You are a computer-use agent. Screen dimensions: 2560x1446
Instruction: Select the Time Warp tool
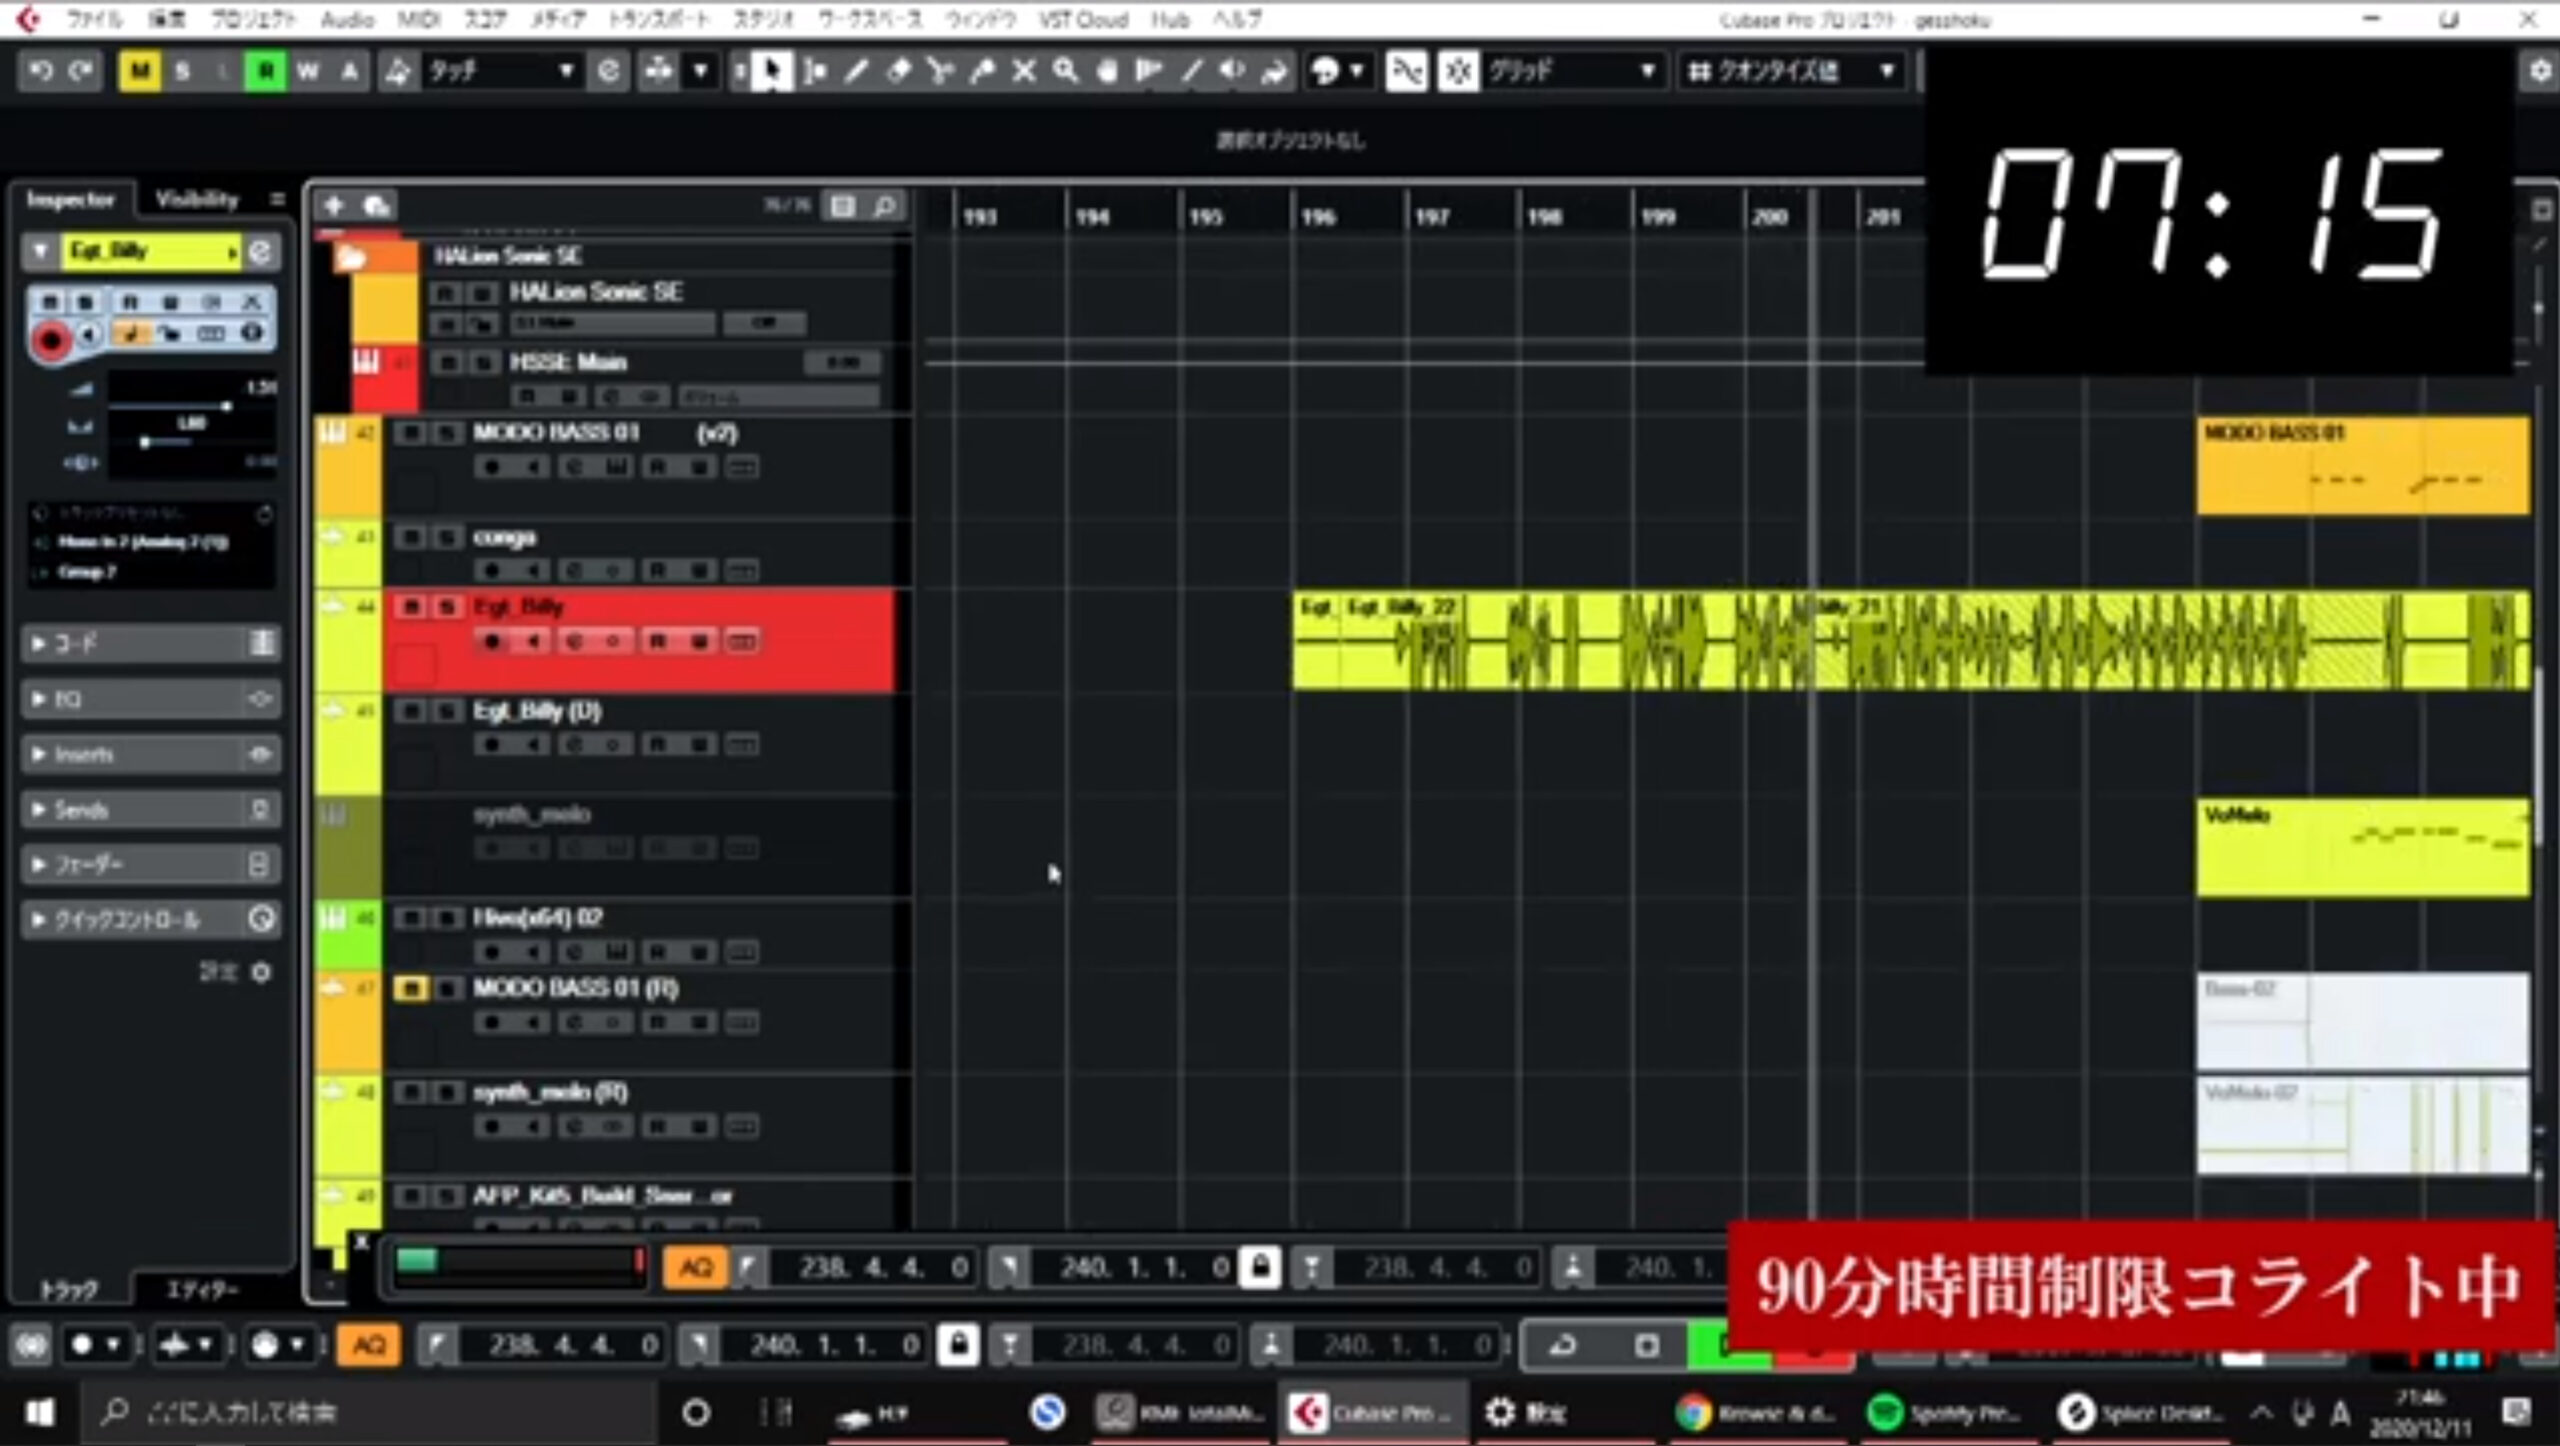pyautogui.click(x=1149, y=71)
